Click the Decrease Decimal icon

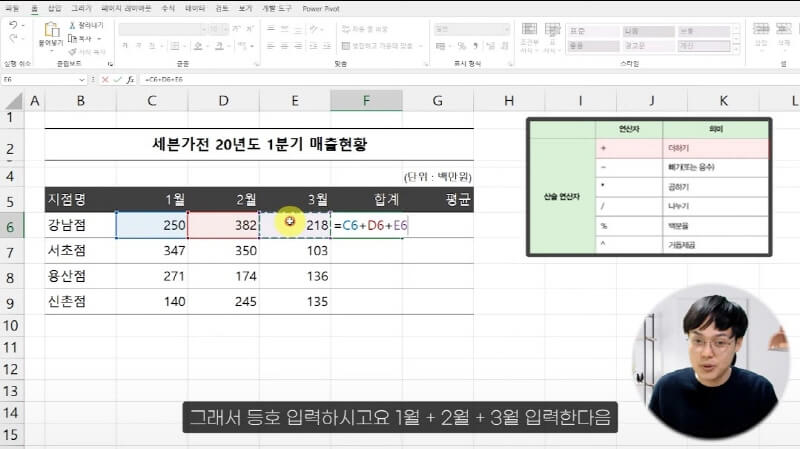(504, 46)
